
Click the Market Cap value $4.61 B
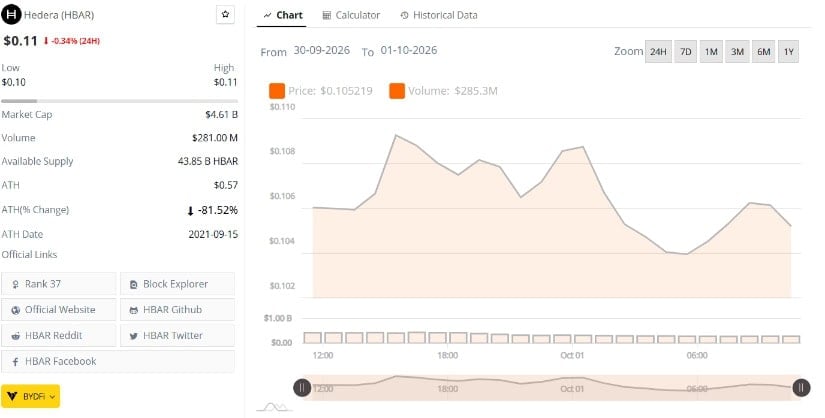pyautogui.click(x=222, y=114)
